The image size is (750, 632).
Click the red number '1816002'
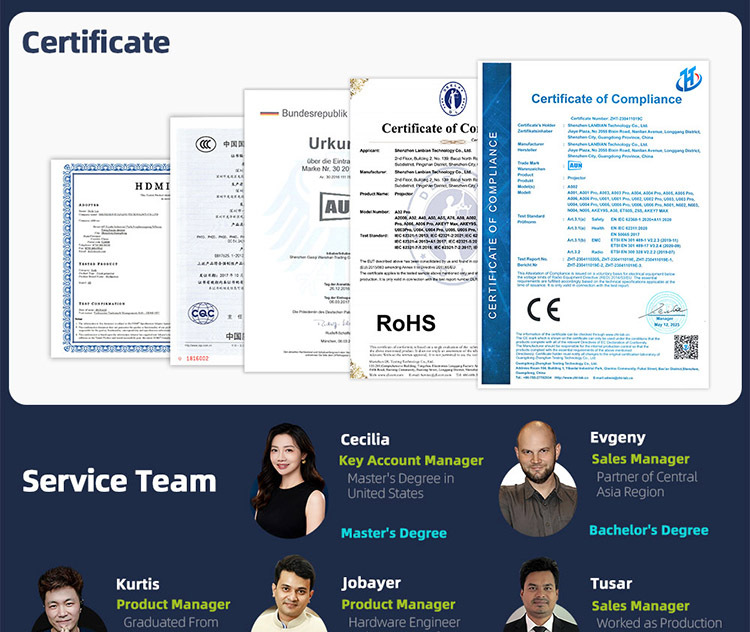pyautogui.click(x=197, y=358)
